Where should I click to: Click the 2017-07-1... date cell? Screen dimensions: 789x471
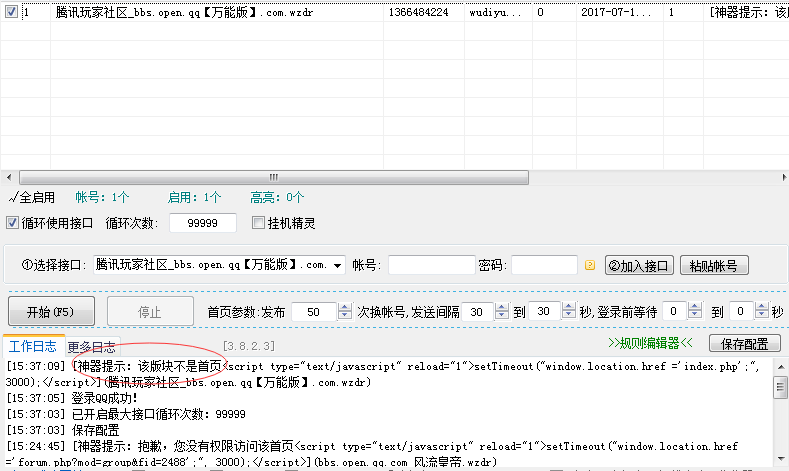[620, 12]
